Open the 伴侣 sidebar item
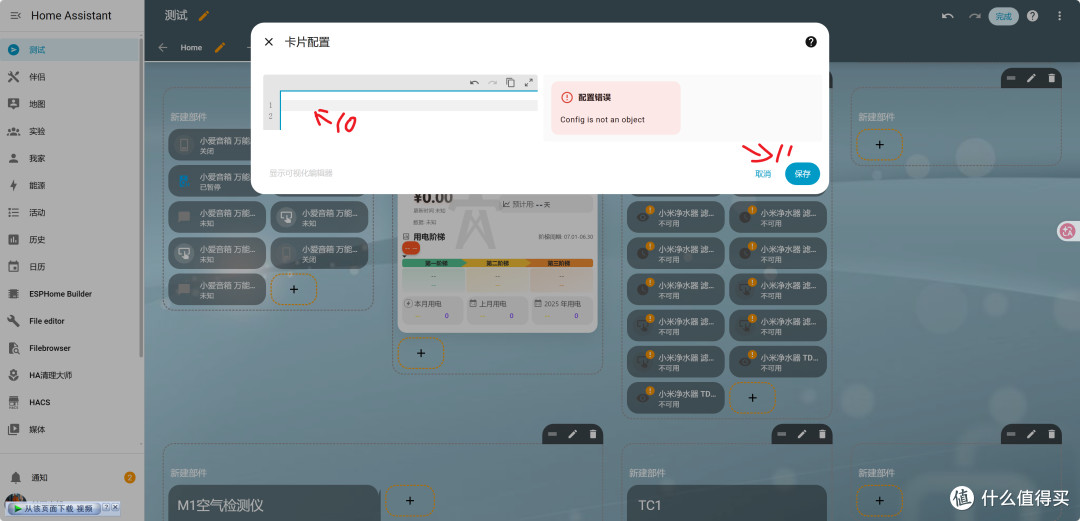This screenshot has height=521, width=1080. (x=69, y=76)
